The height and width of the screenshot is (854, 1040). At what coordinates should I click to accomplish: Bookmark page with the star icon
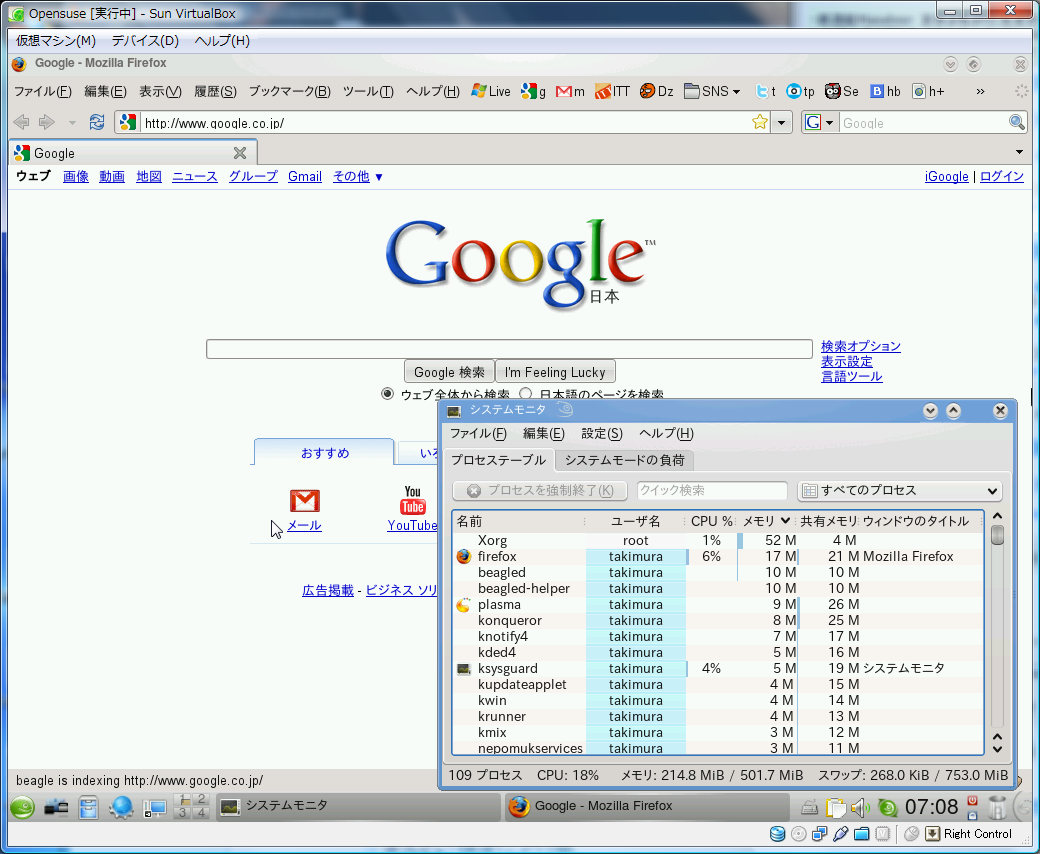coord(759,122)
